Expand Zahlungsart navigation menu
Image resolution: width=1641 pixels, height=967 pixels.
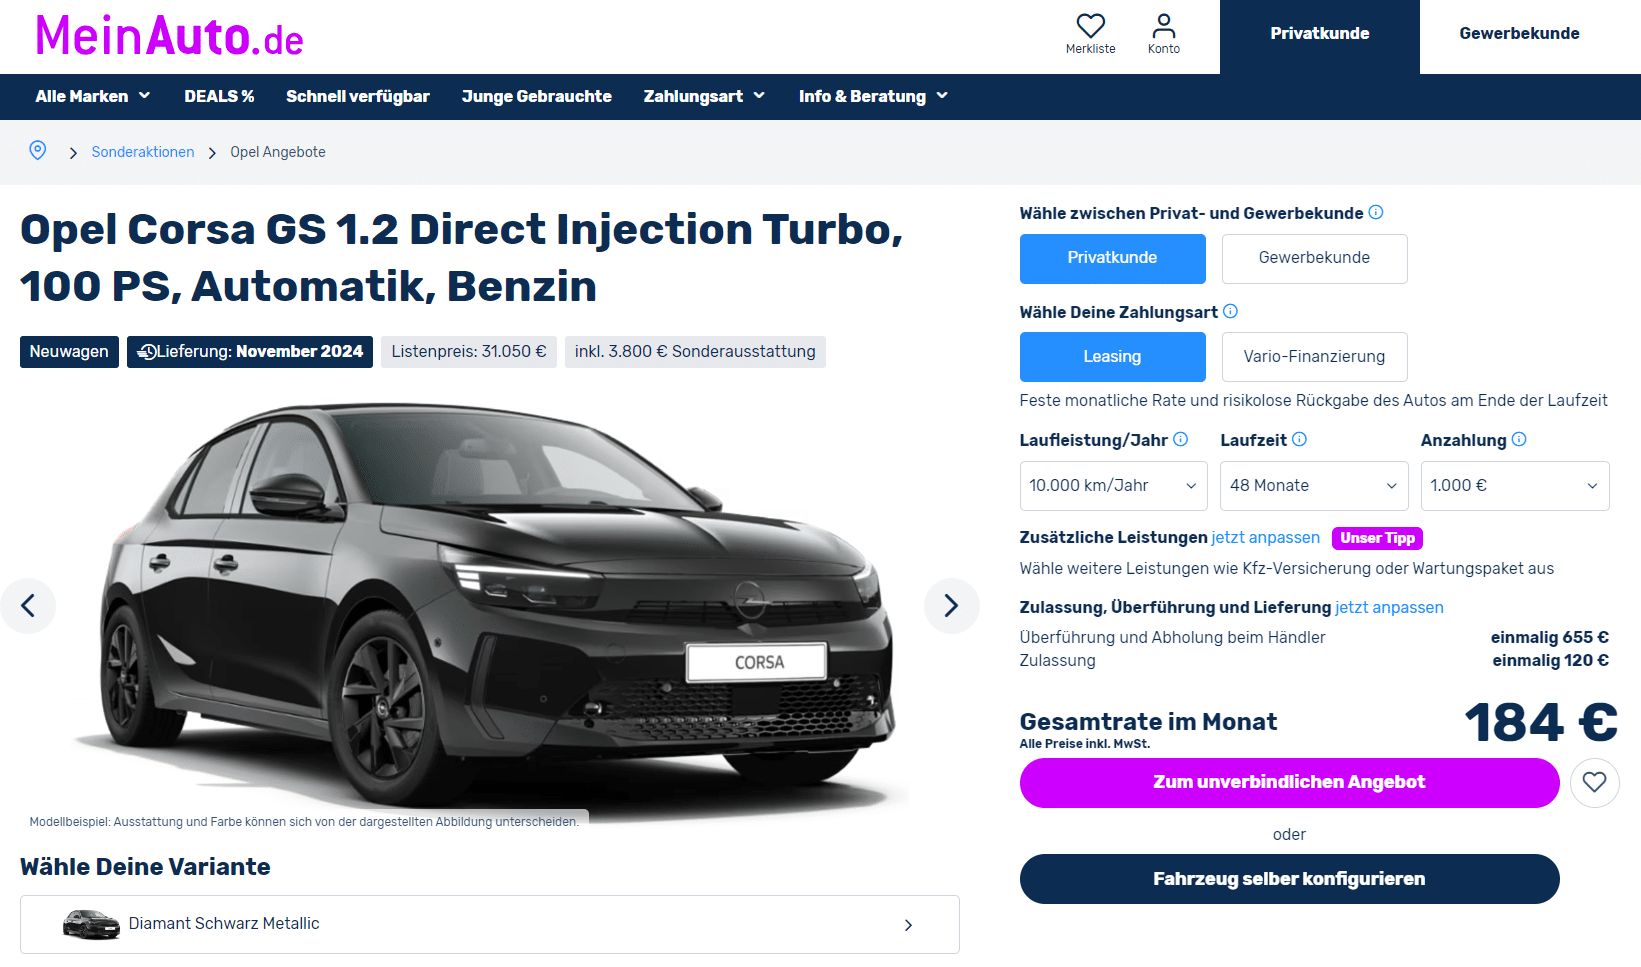[x=704, y=96]
